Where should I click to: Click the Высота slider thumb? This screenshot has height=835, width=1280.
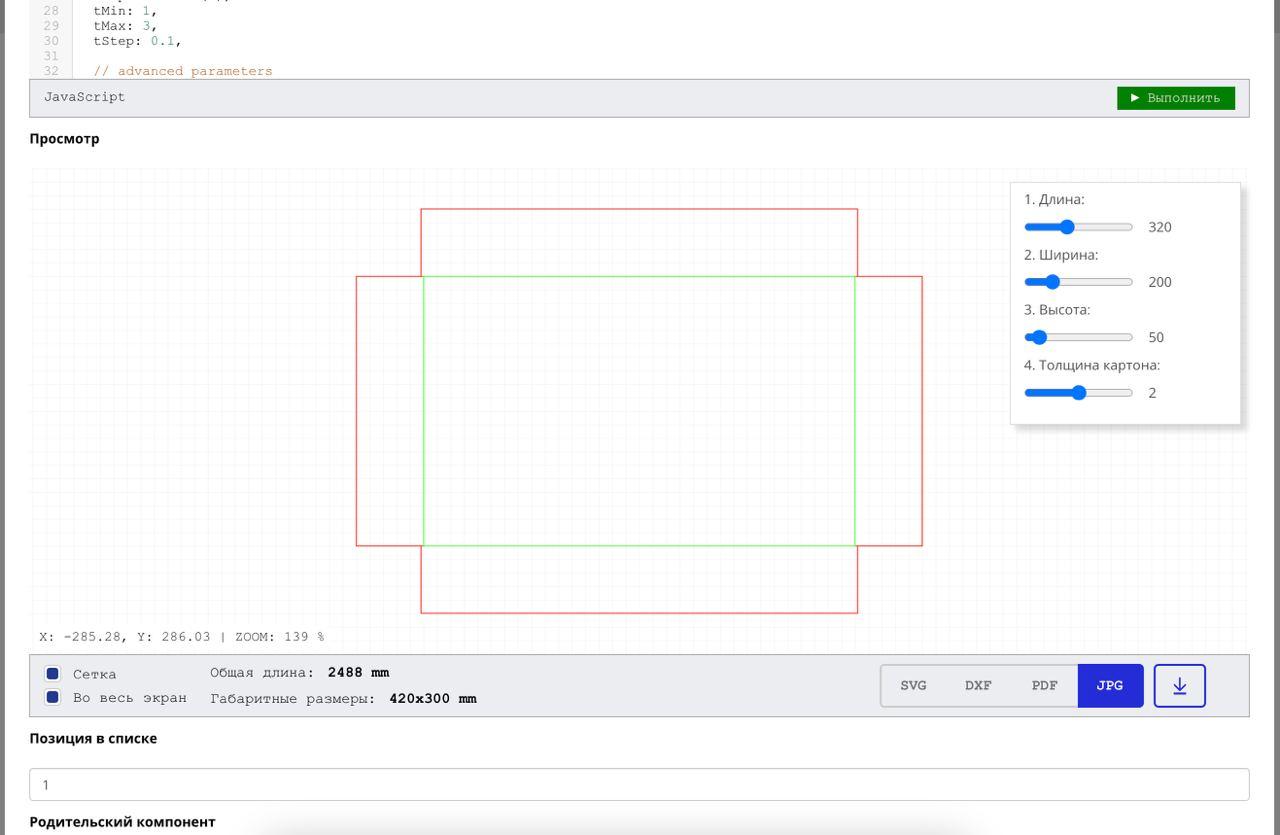click(1039, 337)
